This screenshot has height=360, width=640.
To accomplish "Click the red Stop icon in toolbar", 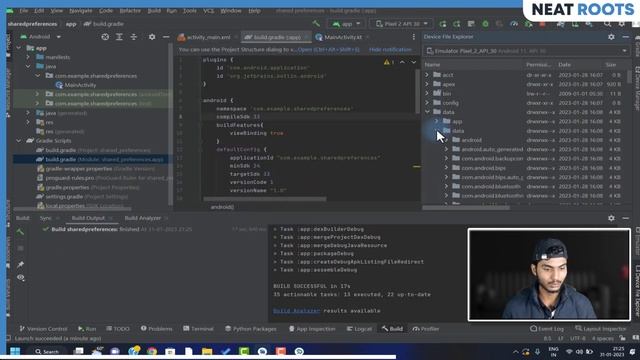I will point(542,24).
